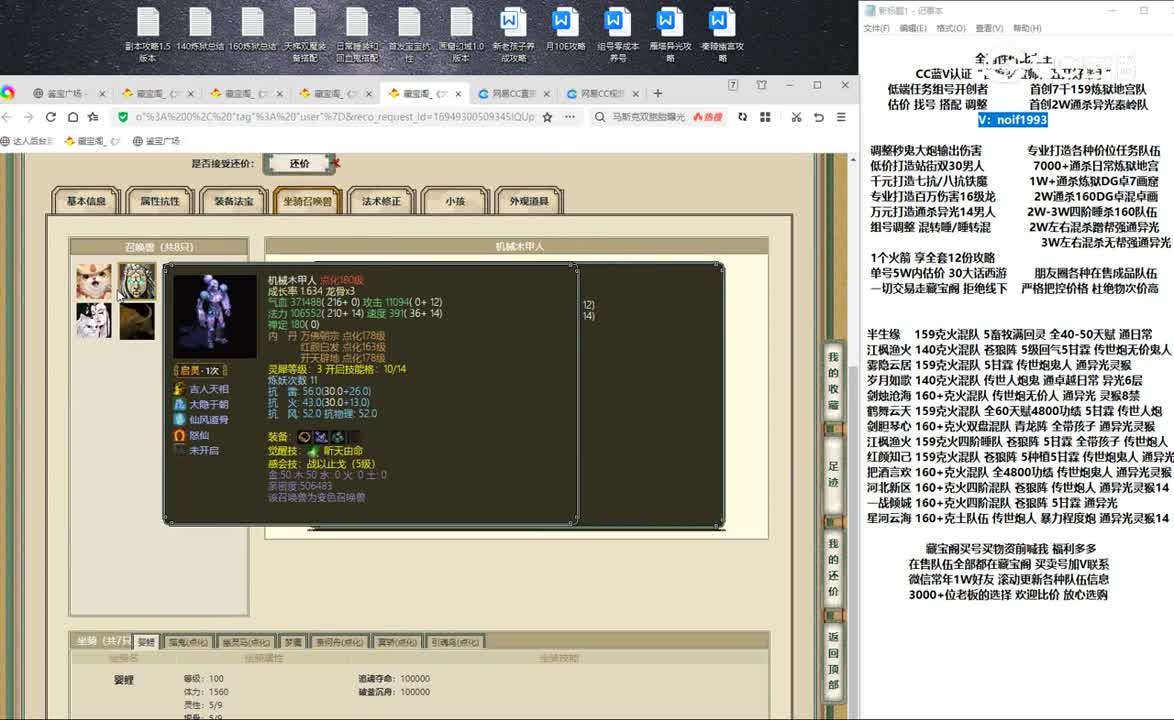Viewport: 1174px width, 720px height.
Task: Switch to the 鉴宝广场 browser tab
Action: tap(65, 94)
